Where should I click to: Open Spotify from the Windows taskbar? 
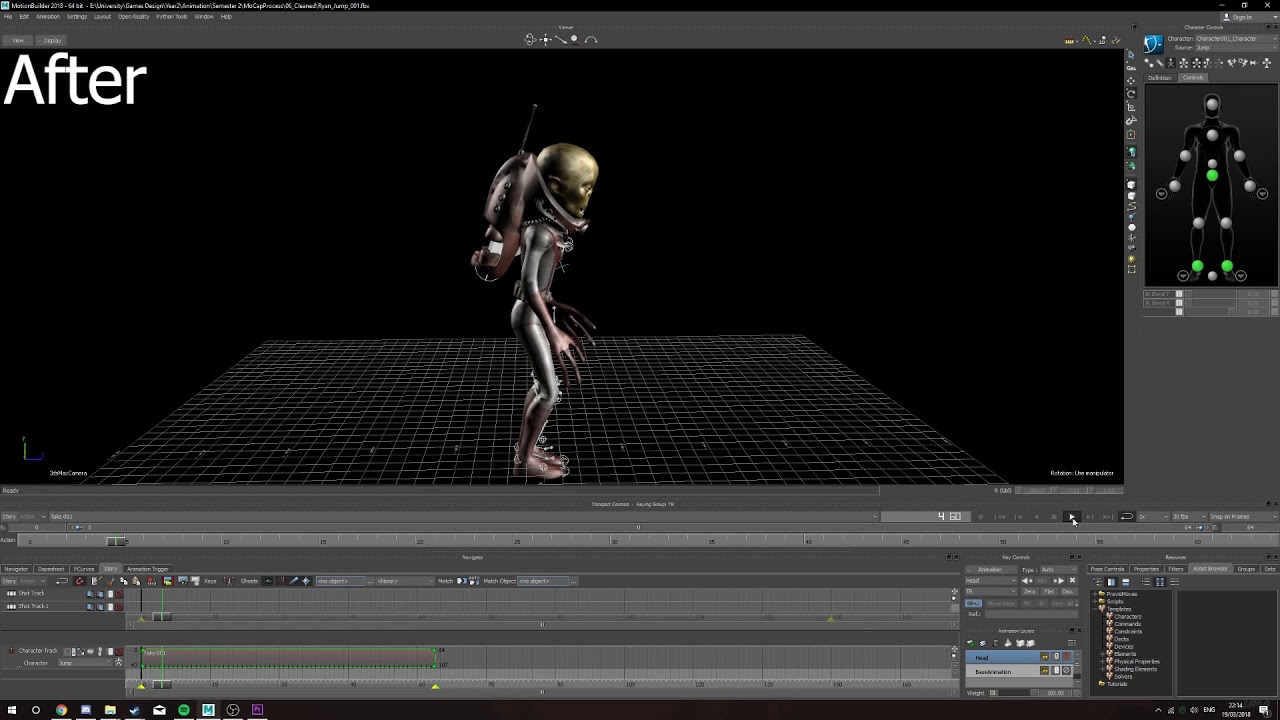click(x=184, y=710)
